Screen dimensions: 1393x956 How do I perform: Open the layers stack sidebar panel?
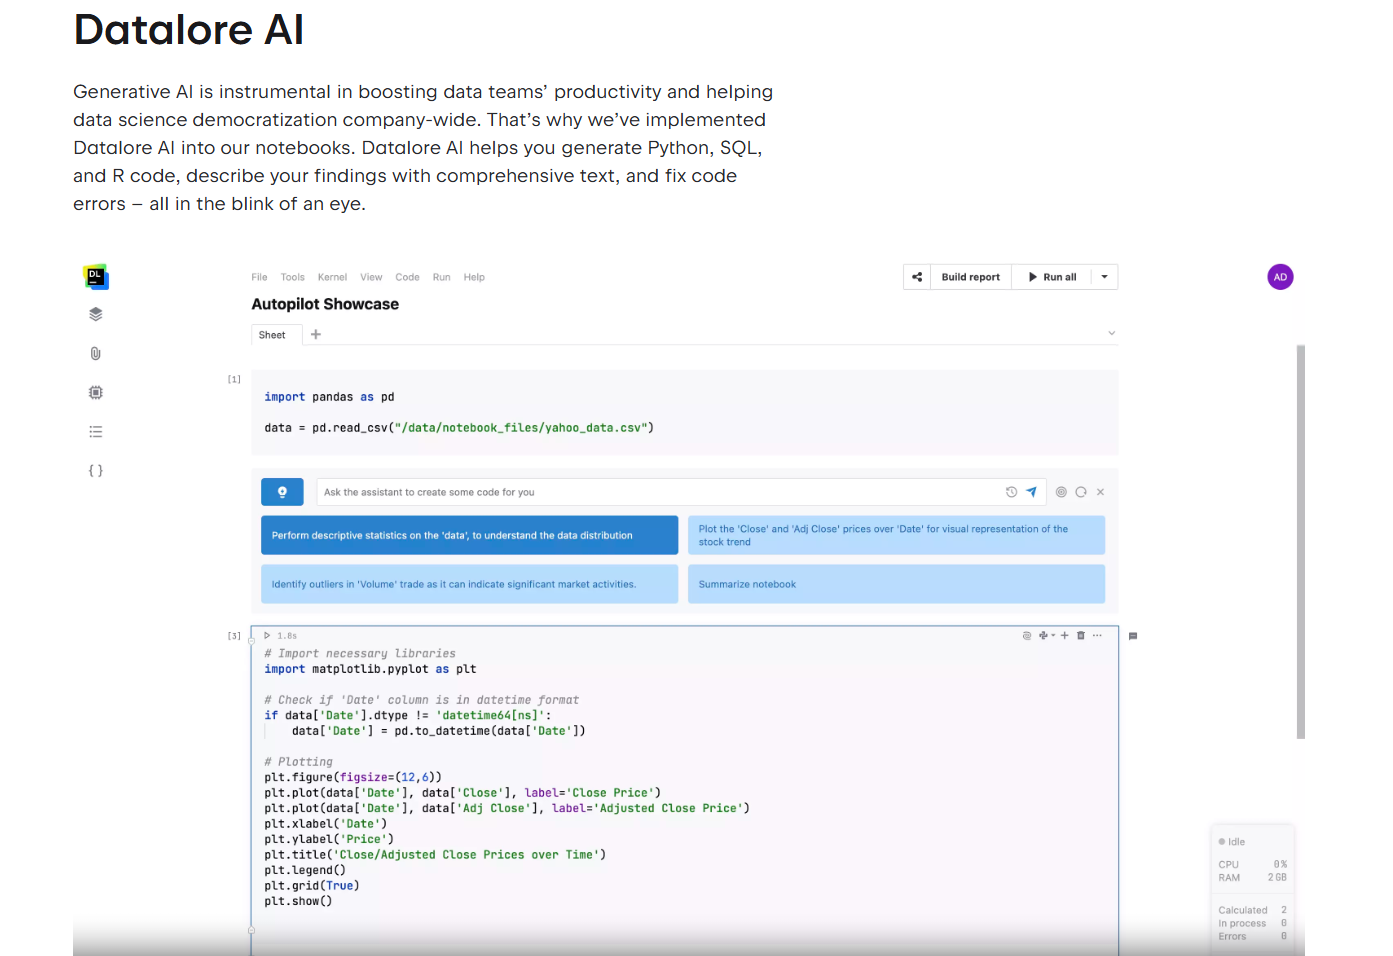(96, 314)
